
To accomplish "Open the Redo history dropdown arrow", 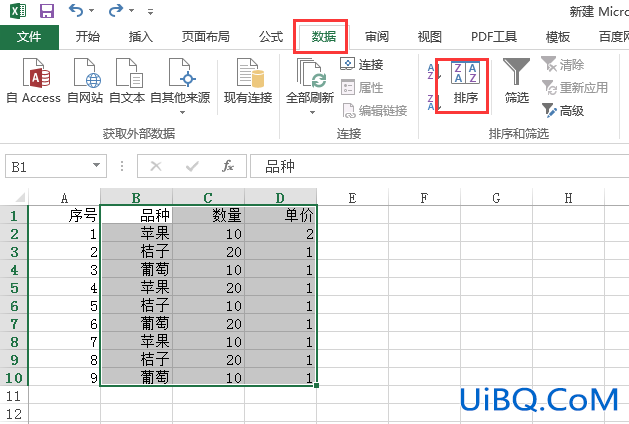I will 132,11.
